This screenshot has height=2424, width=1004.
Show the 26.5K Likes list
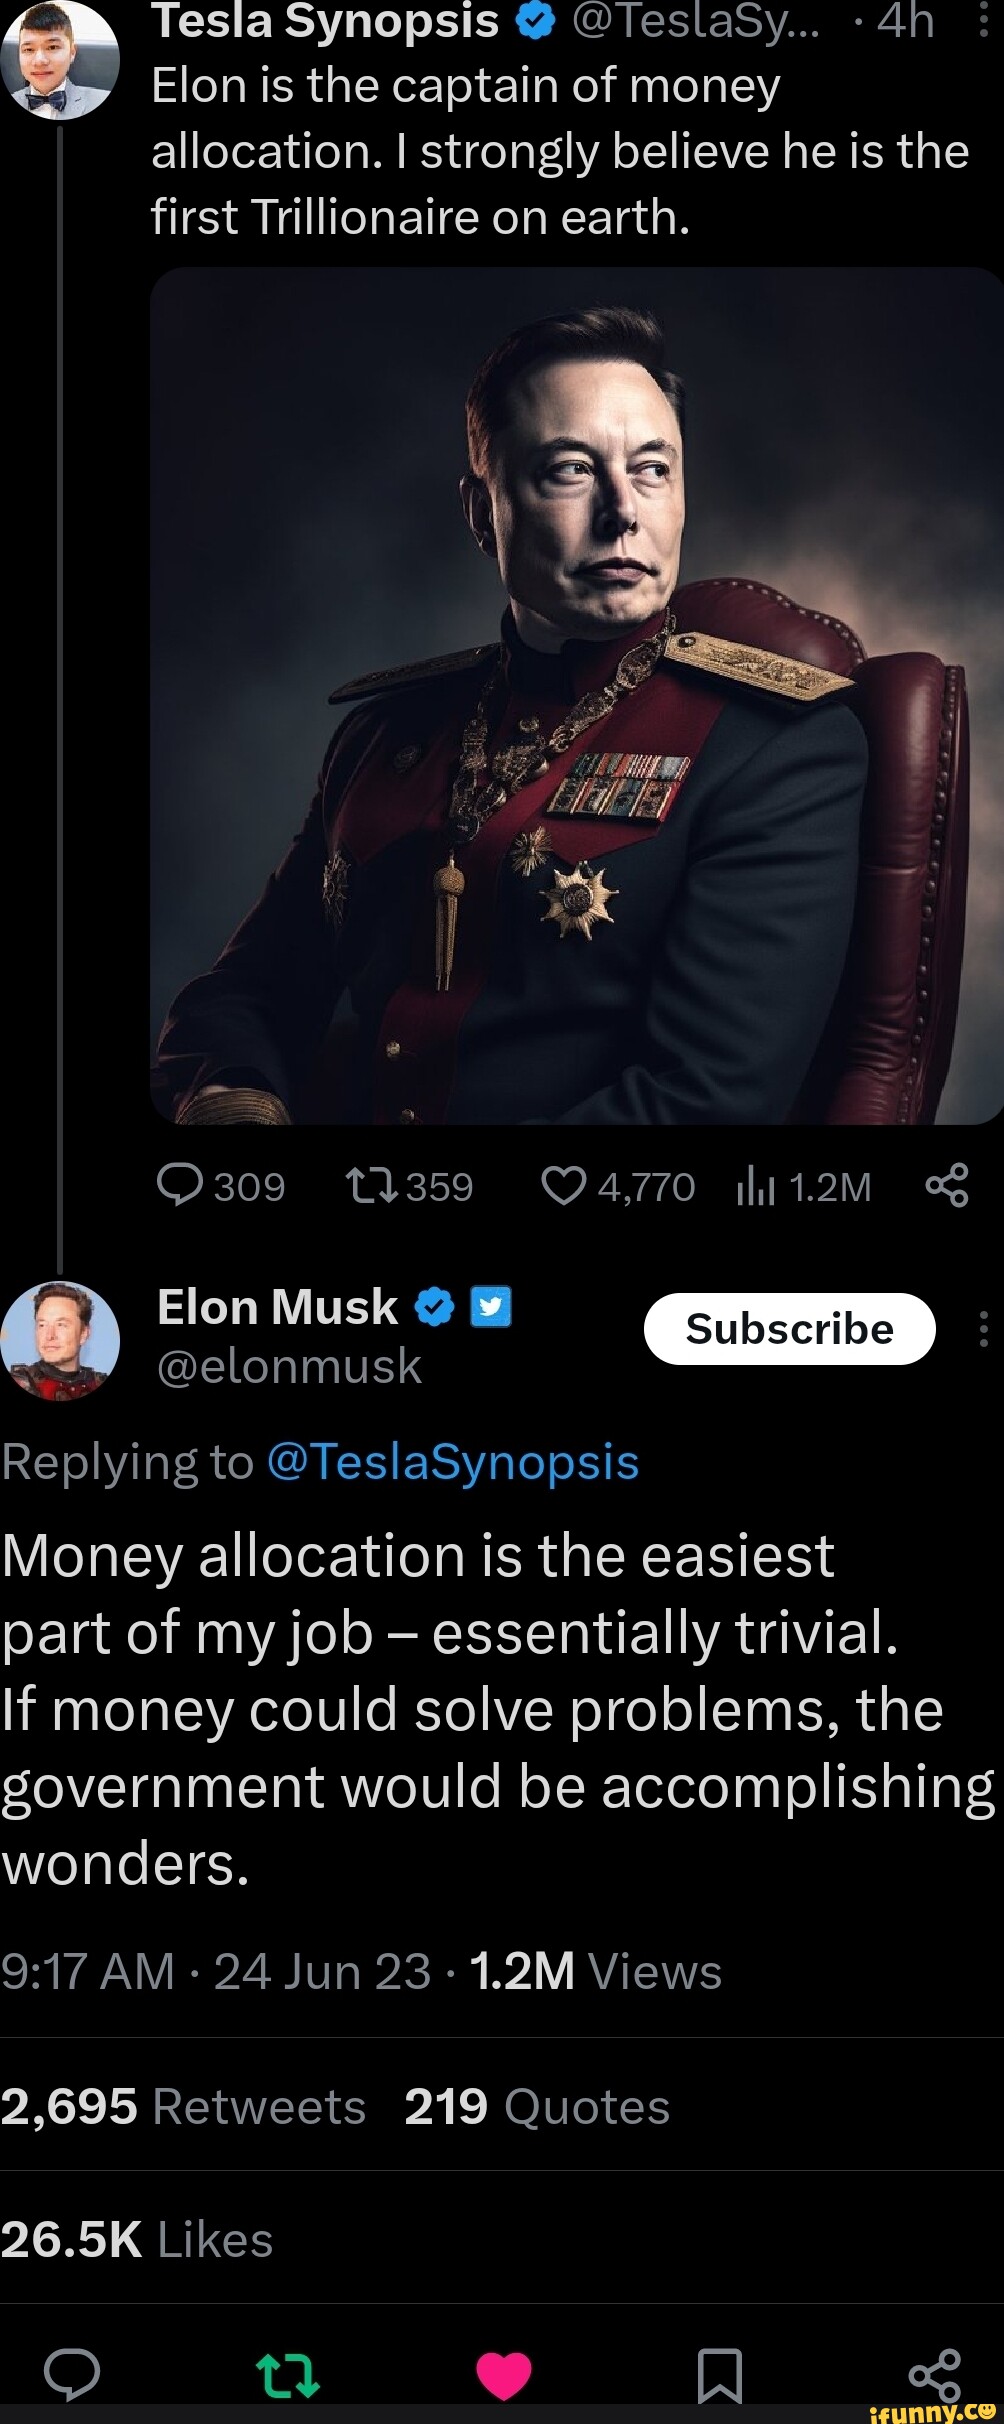pyautogui.click(x=137, y=2240)
